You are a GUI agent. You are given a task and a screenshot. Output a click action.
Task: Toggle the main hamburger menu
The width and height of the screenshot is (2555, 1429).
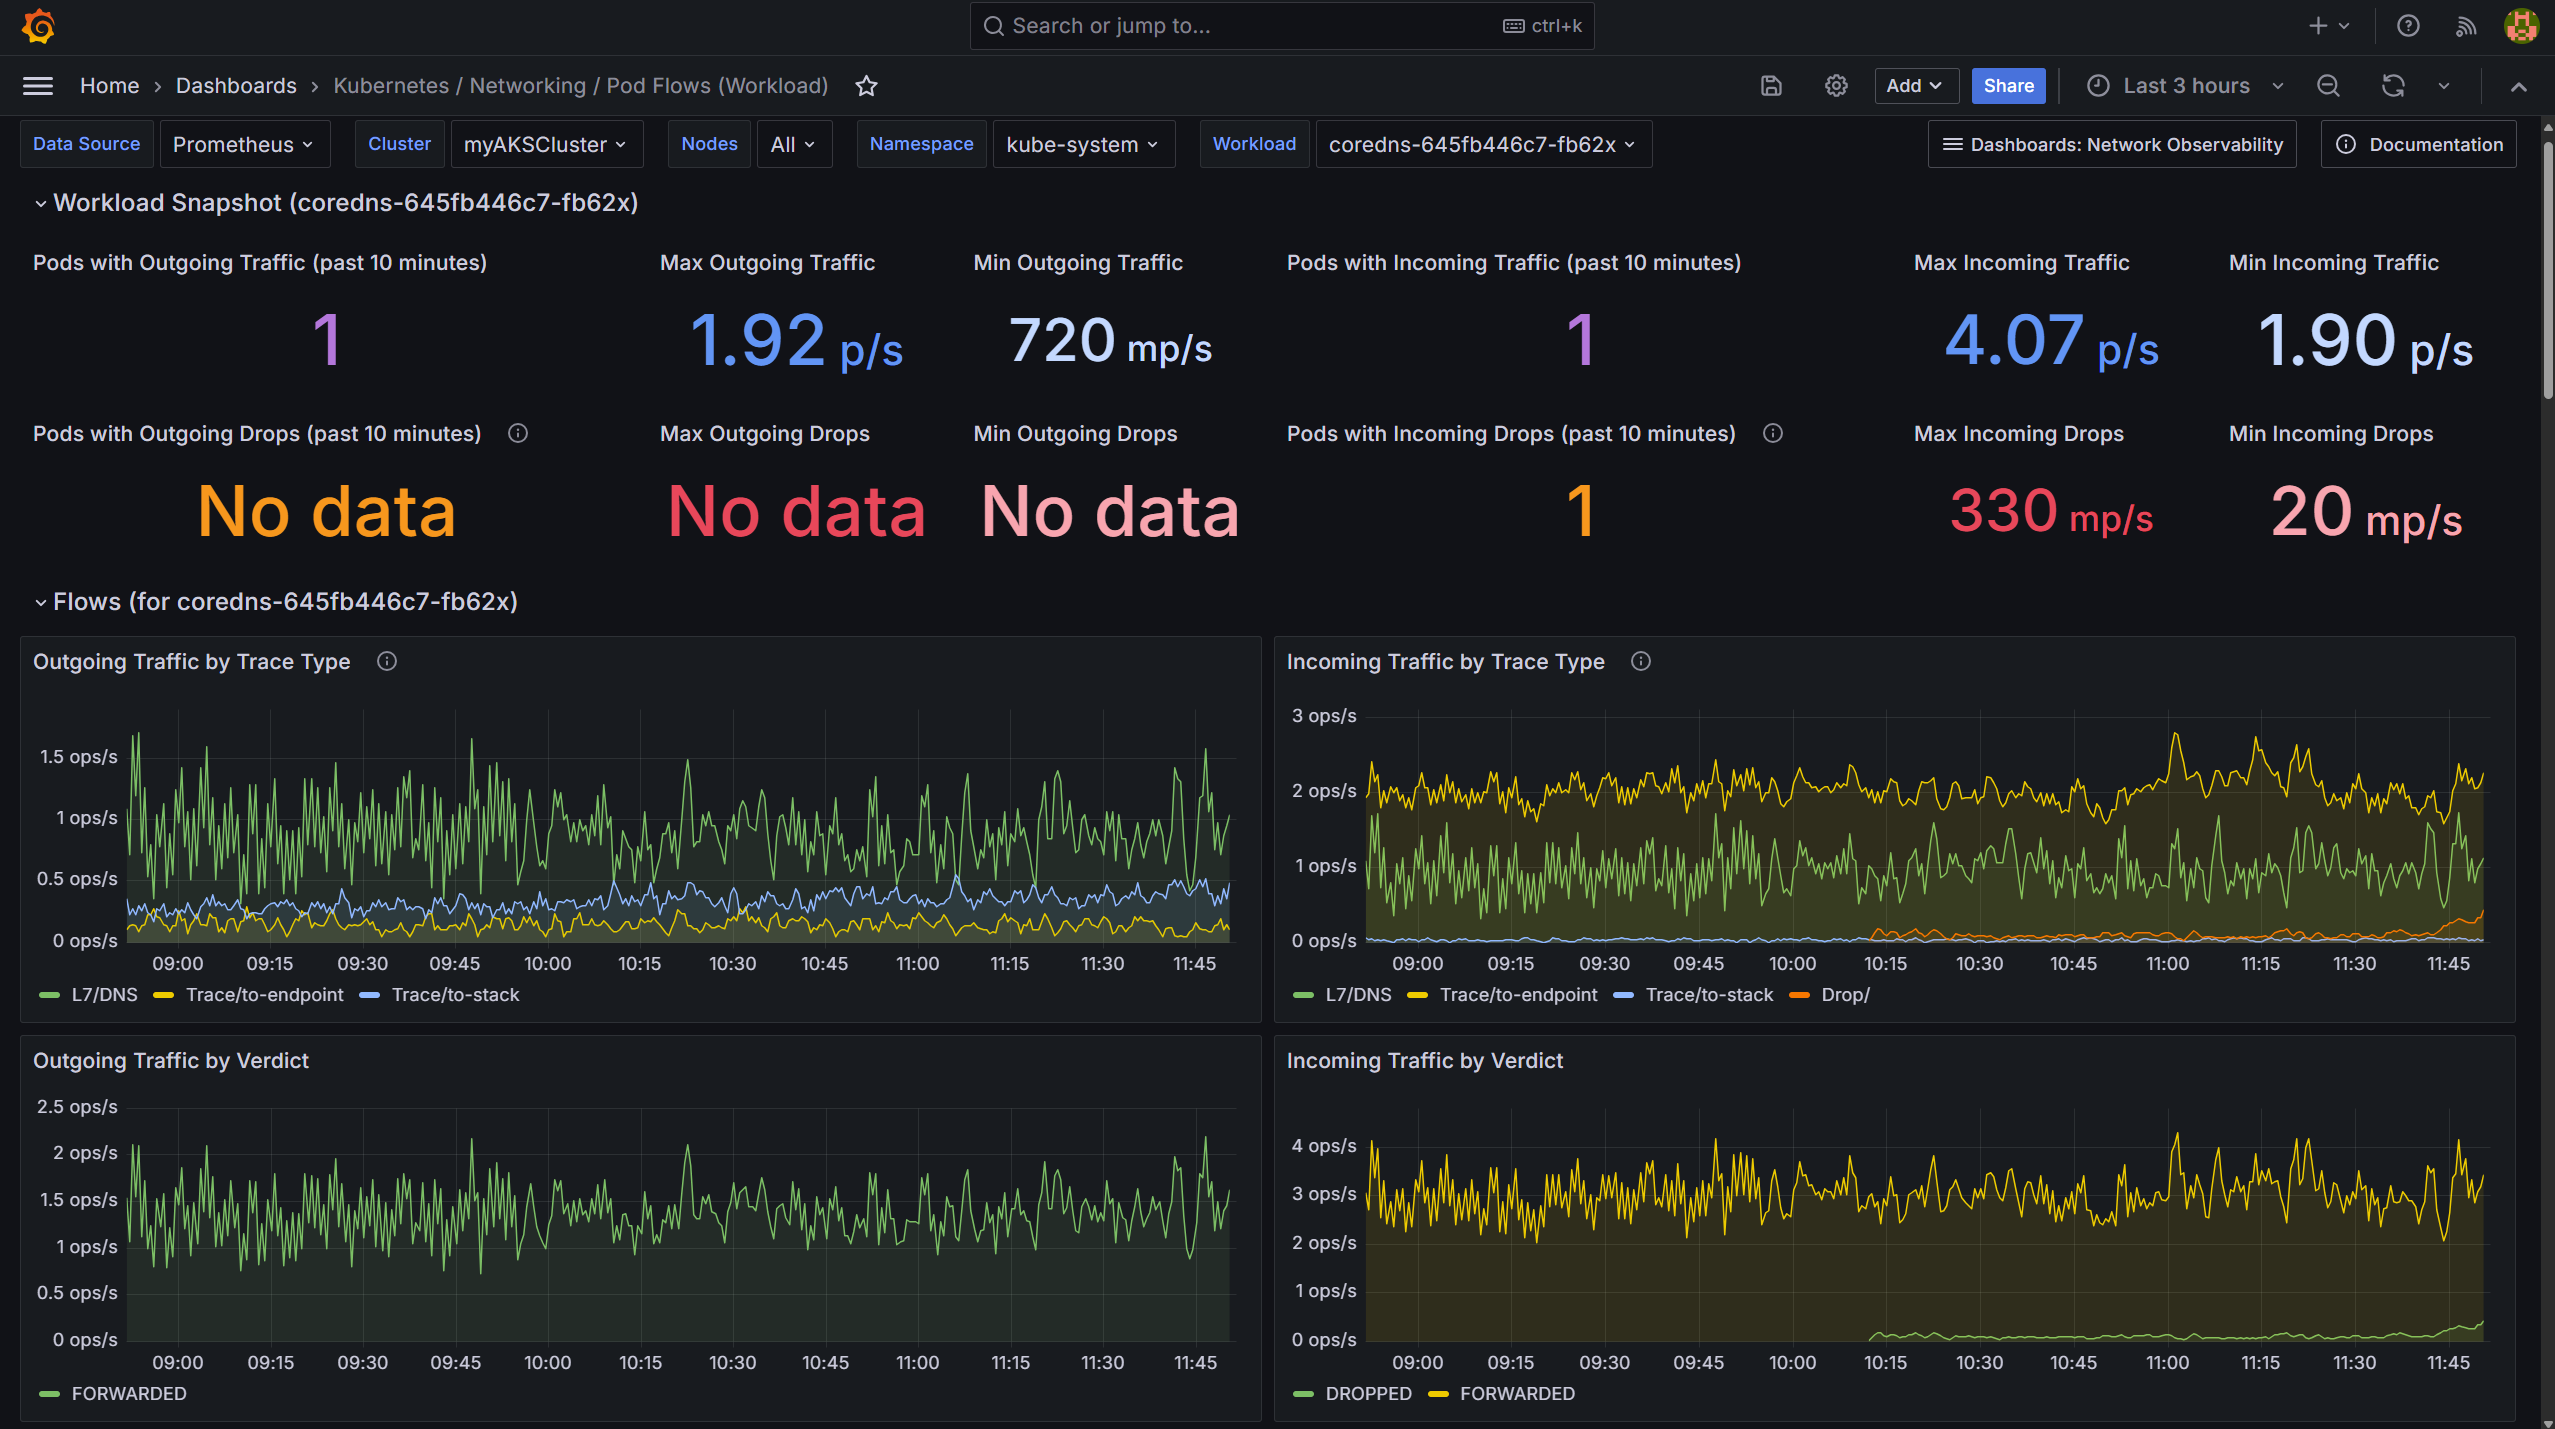tap(38, 86)
